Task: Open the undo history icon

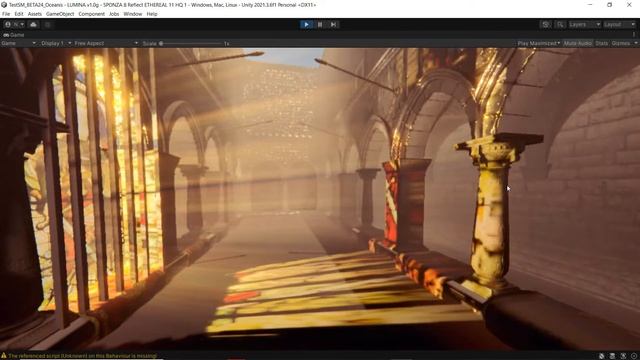Action: (545, 24)
